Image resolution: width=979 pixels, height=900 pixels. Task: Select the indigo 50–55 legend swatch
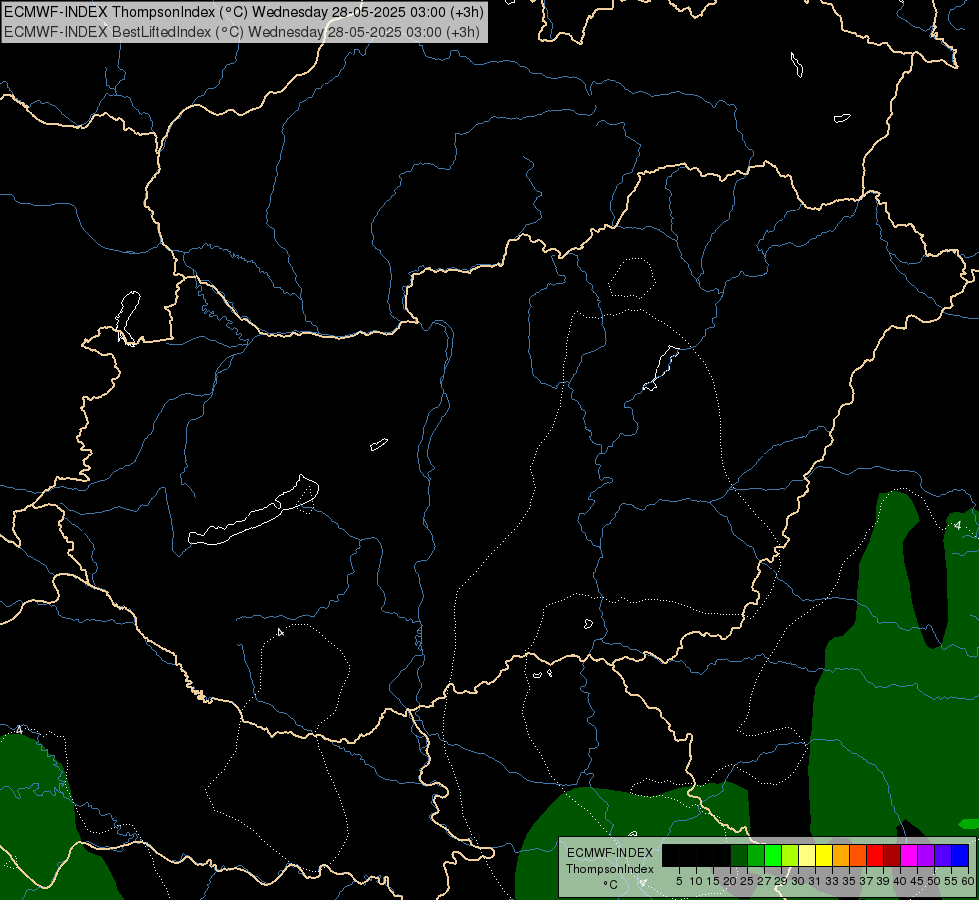[x=943, y=855]
